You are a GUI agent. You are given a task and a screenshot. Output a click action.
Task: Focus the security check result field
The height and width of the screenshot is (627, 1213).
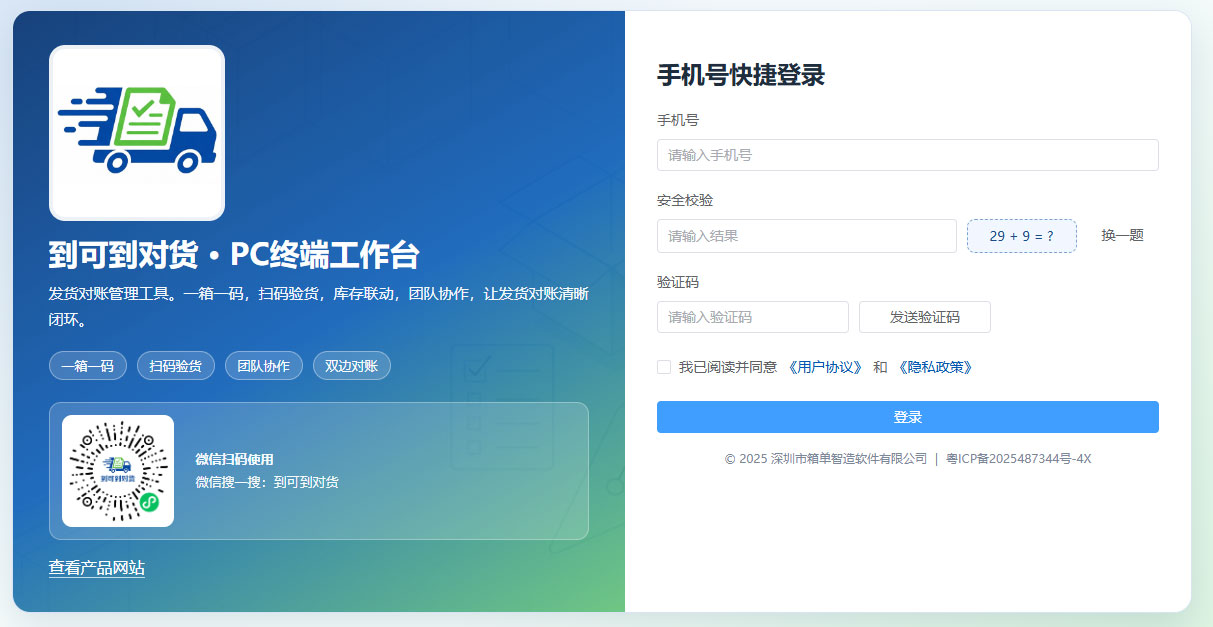[x=807, y=236]
